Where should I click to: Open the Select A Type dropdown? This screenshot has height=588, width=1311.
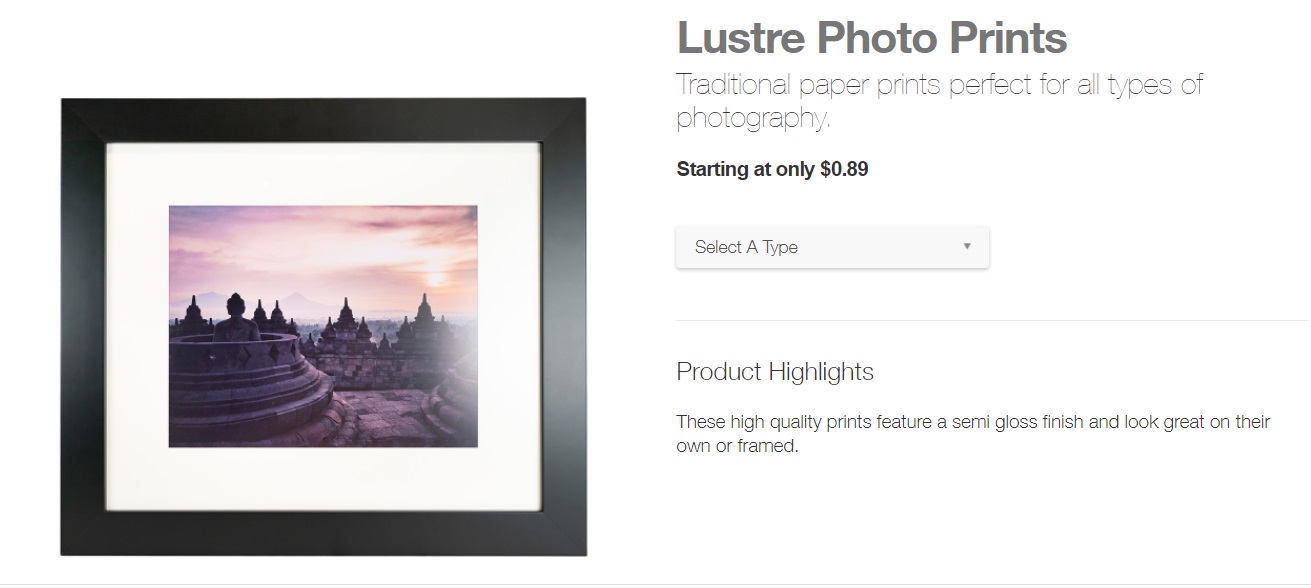click(832, 247)
